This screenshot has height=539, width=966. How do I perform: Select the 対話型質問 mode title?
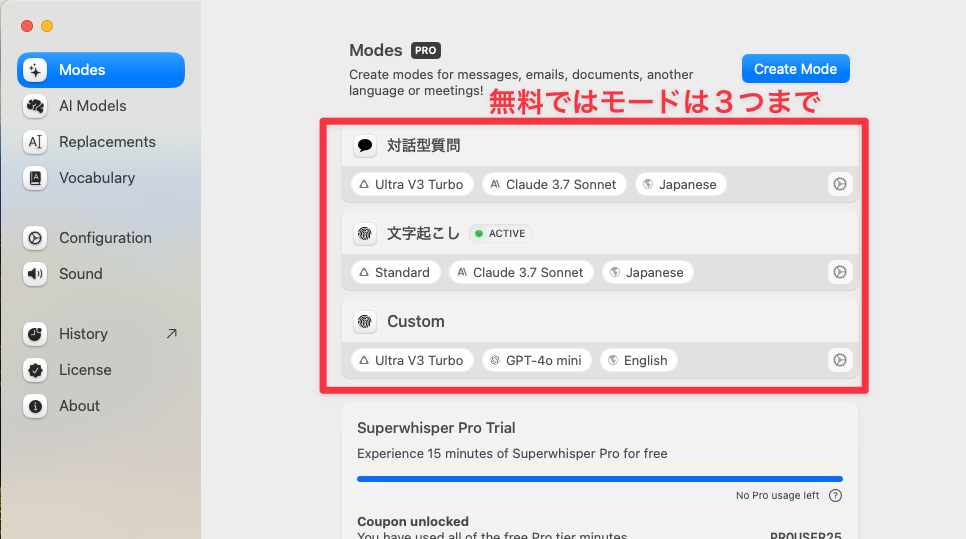[423, 145]
